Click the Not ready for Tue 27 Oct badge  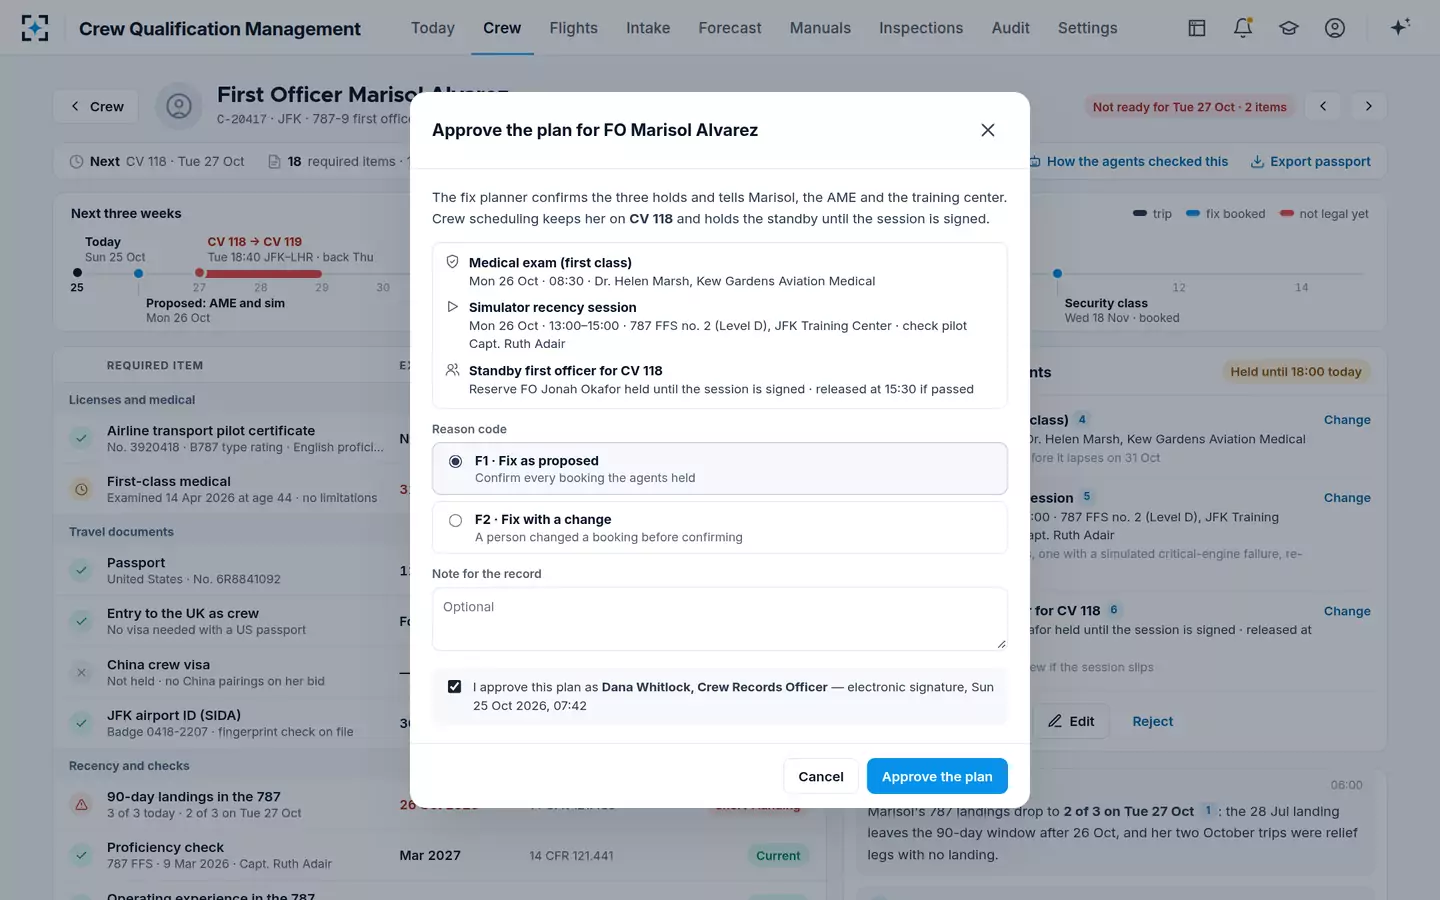pos(1190,107)
